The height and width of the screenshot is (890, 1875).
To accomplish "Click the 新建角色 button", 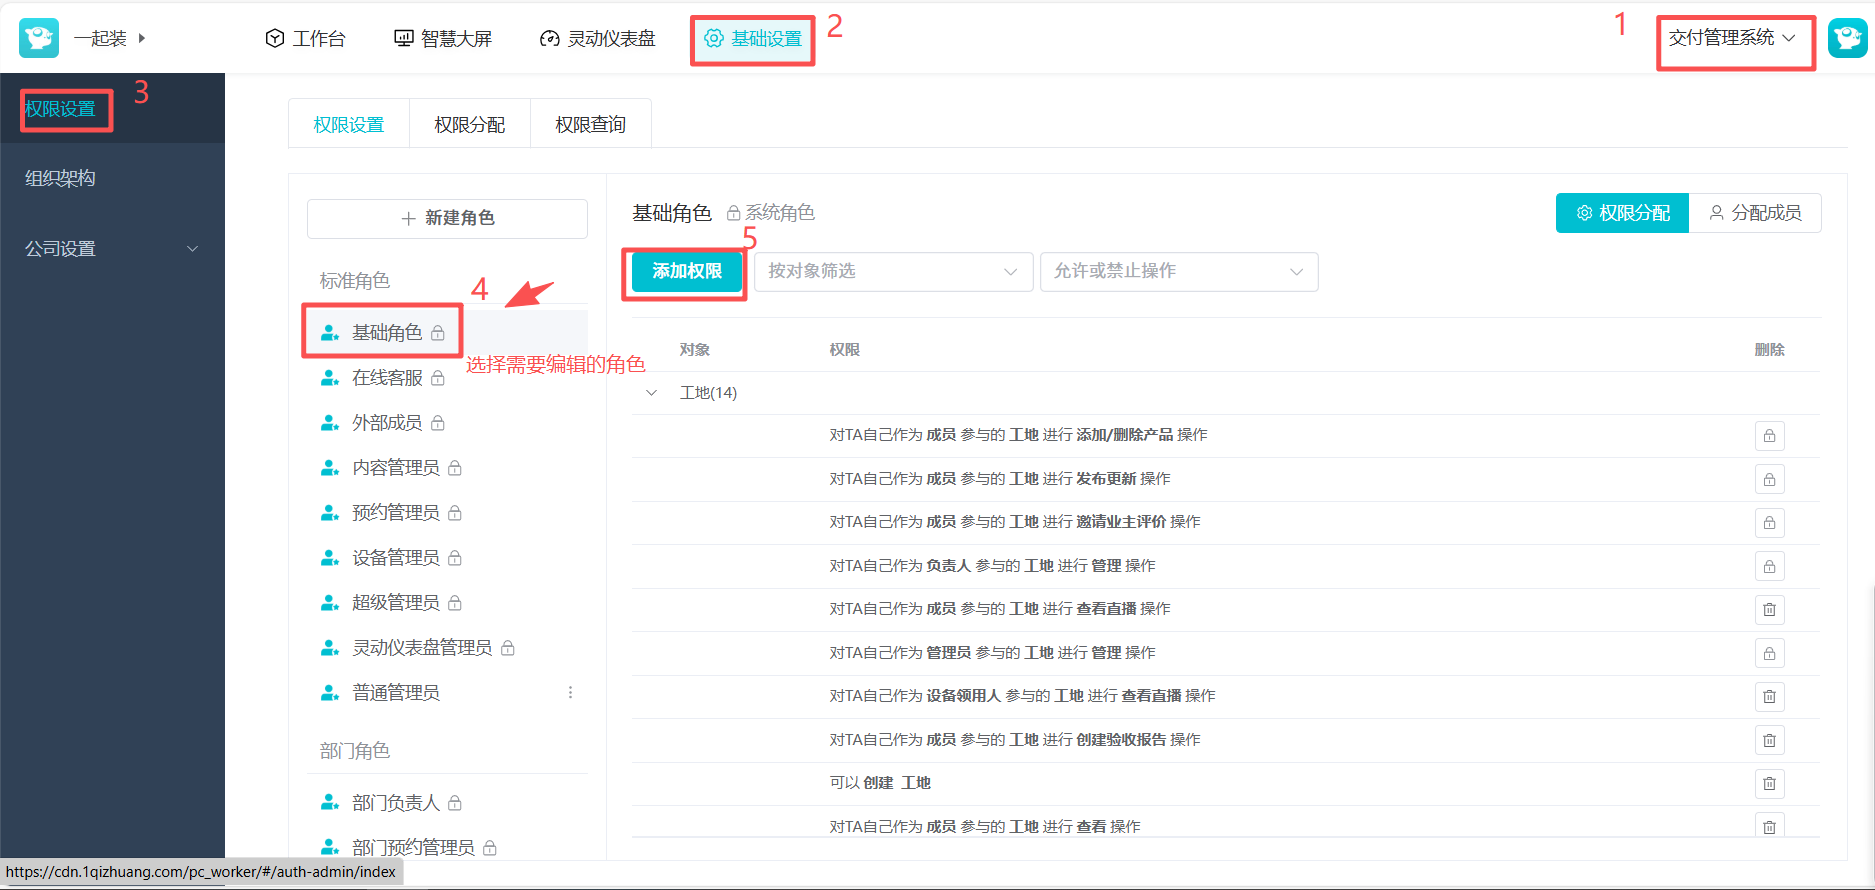I will click(x=447, y=218).
